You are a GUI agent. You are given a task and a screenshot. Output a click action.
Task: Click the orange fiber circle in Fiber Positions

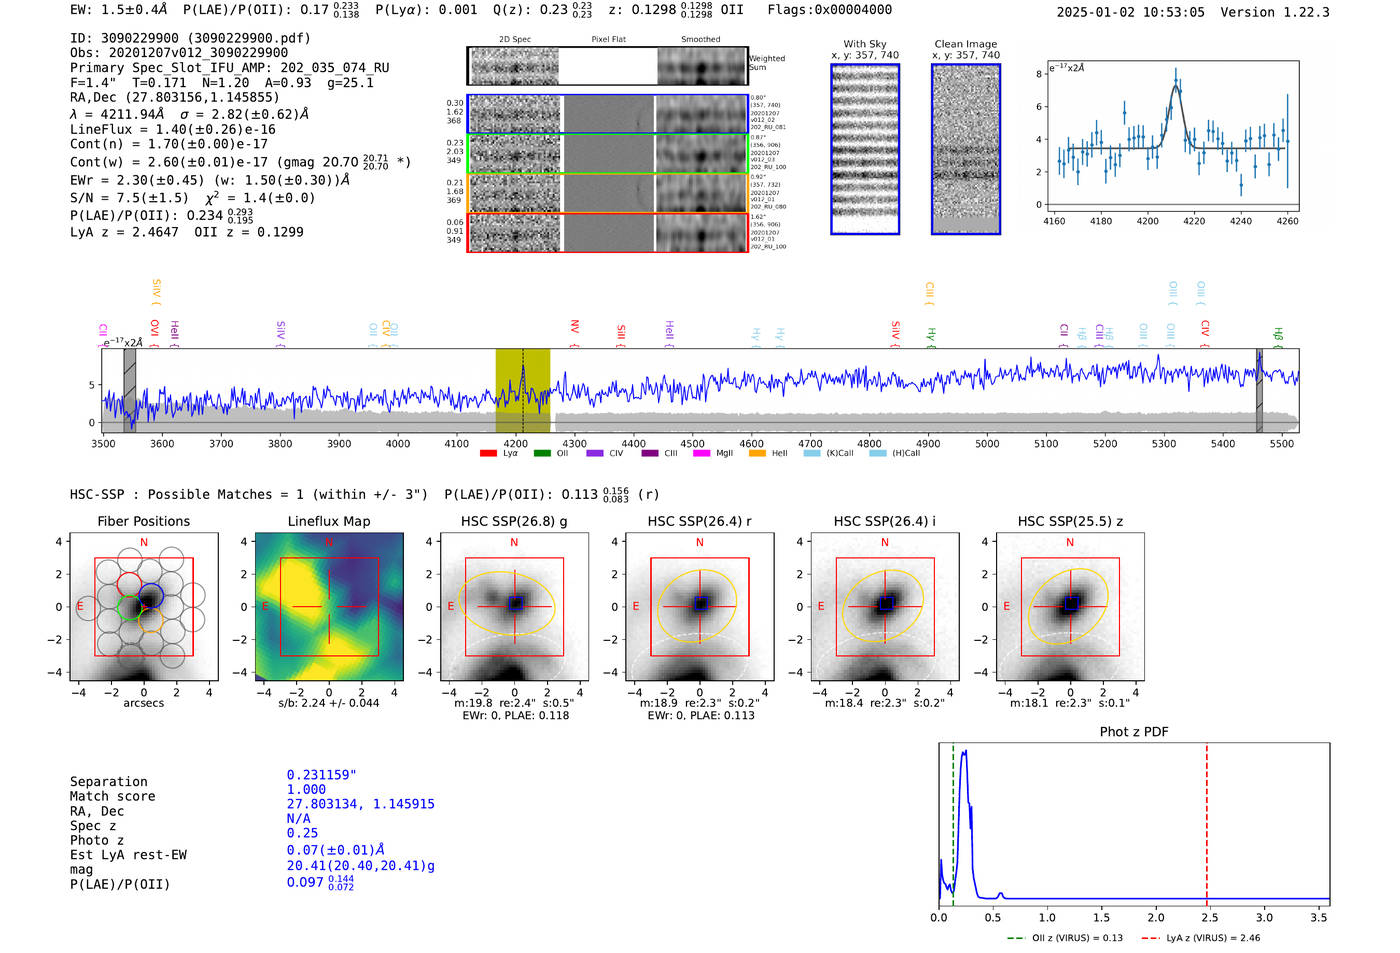(151, 619)
